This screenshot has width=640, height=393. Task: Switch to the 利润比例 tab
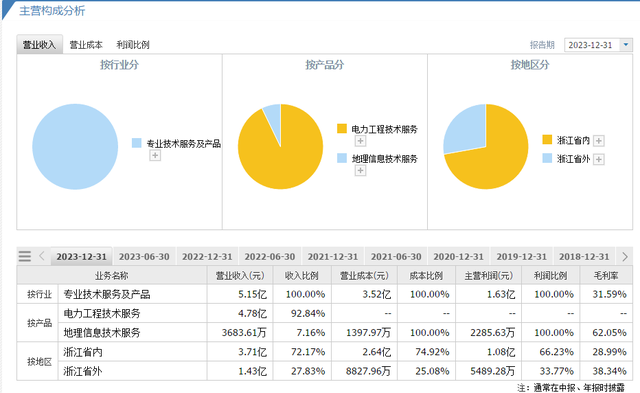(133, 45)
